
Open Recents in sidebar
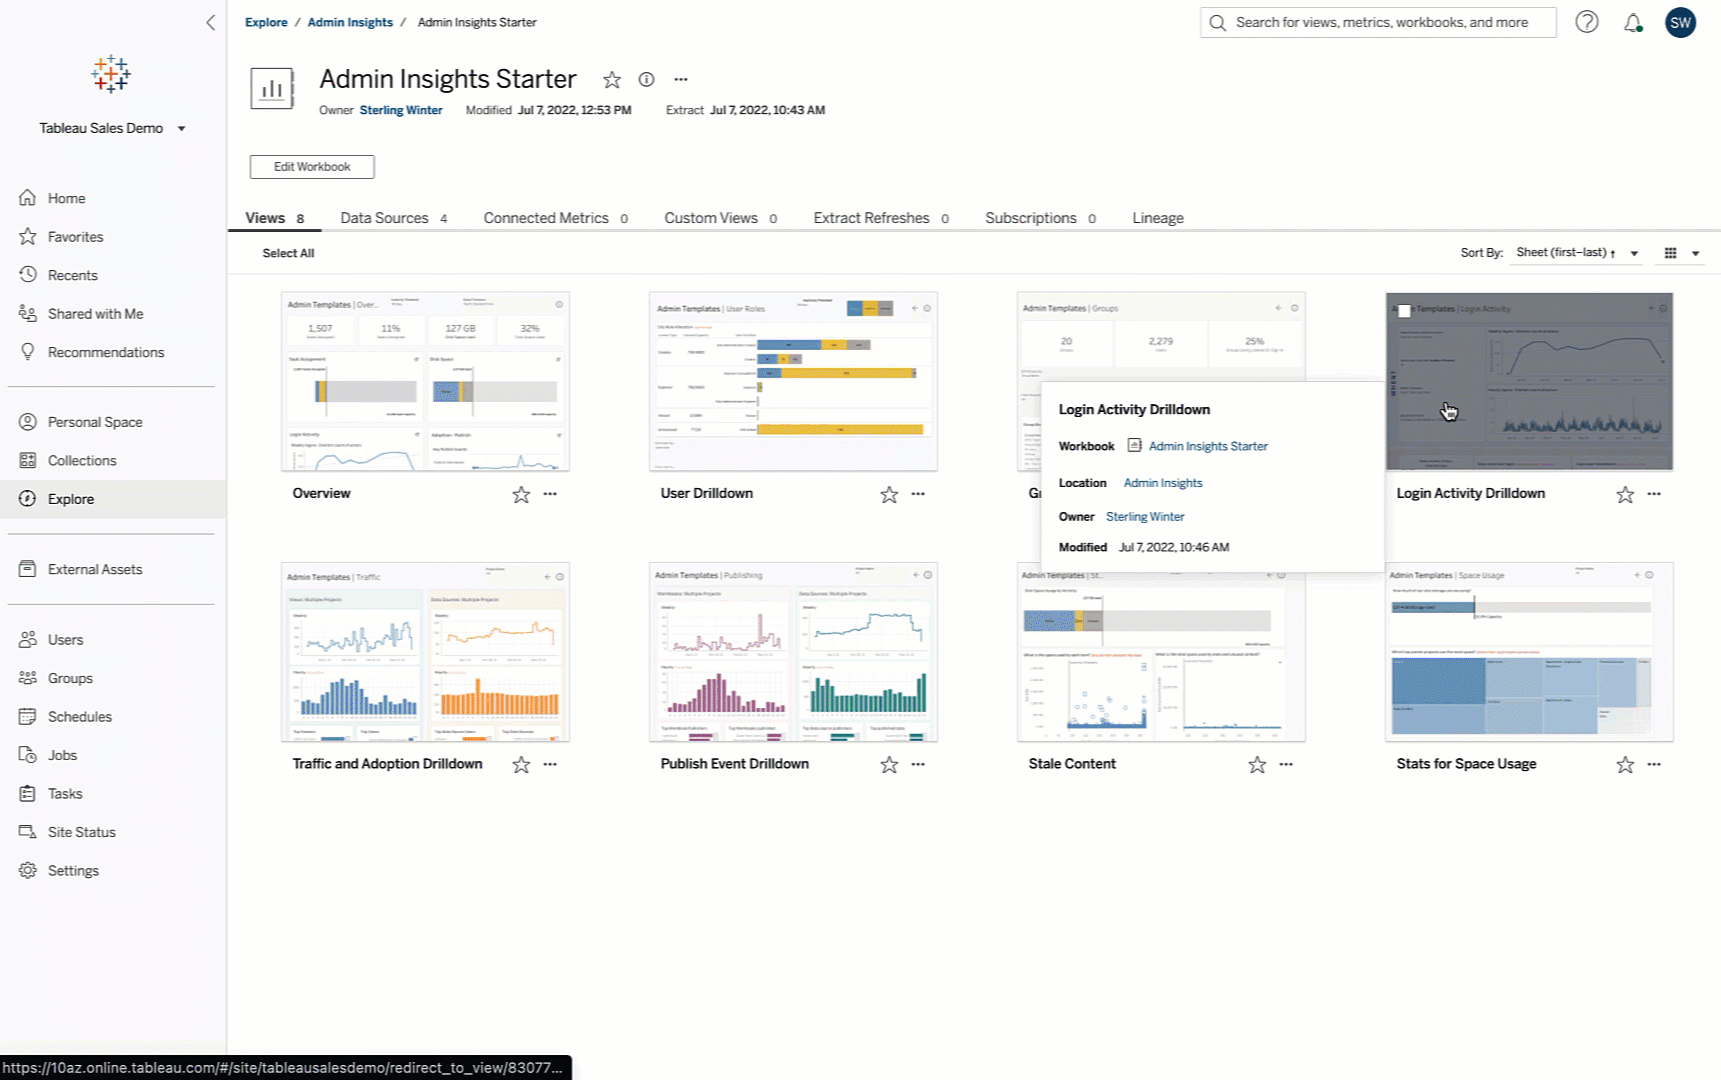pyautogui.click(x=113, y=275)
